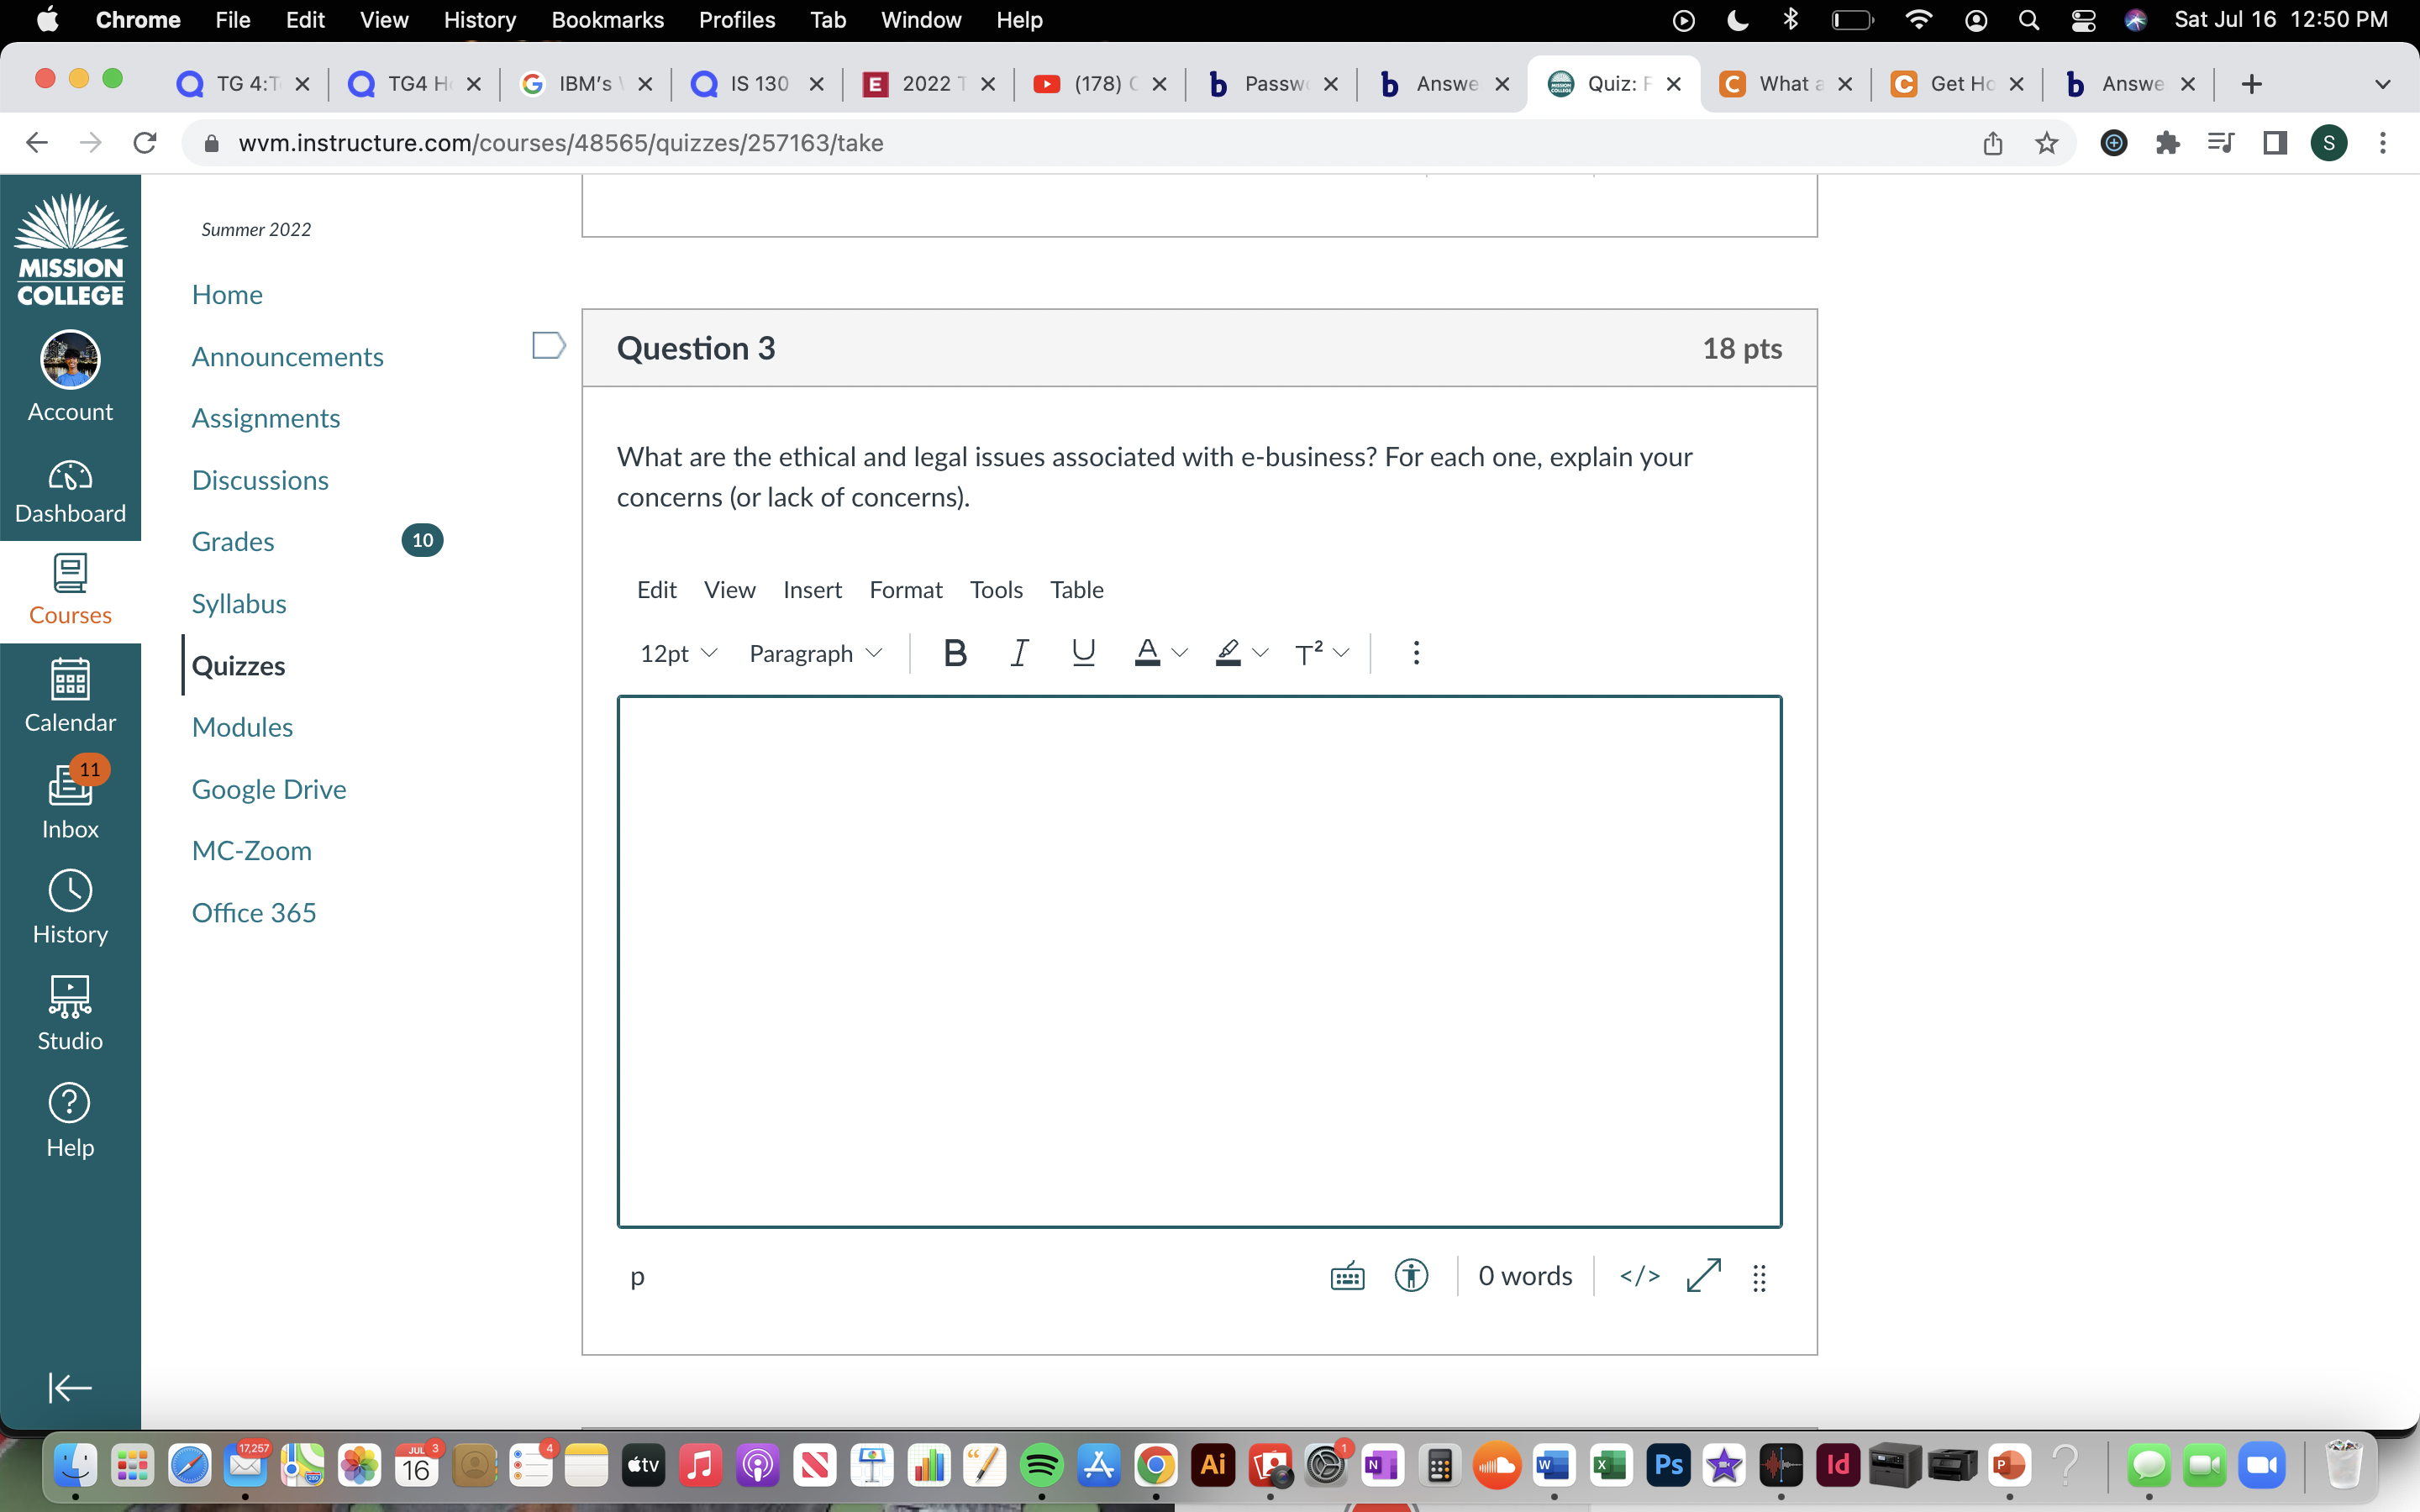2420x1512 pixels.
Task: Toggle bold formatting
Action: [x=955, y=652]
